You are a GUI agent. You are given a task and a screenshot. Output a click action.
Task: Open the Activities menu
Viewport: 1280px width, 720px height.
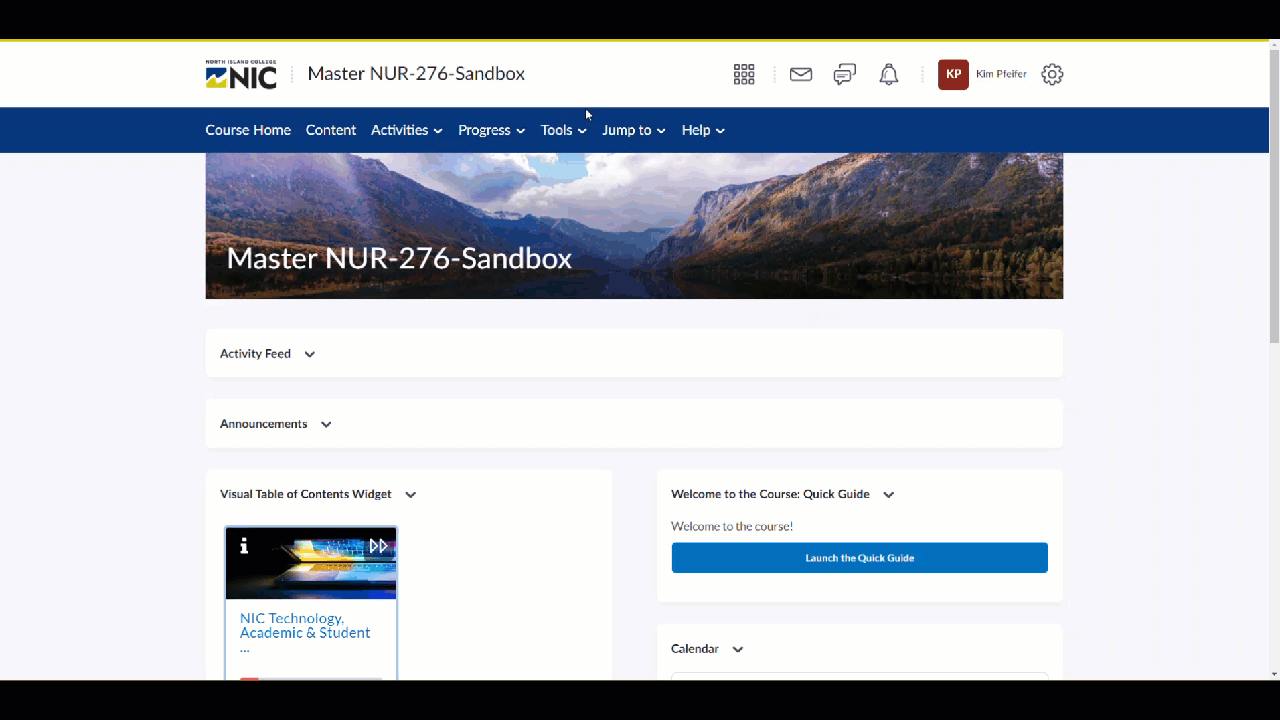407,130
